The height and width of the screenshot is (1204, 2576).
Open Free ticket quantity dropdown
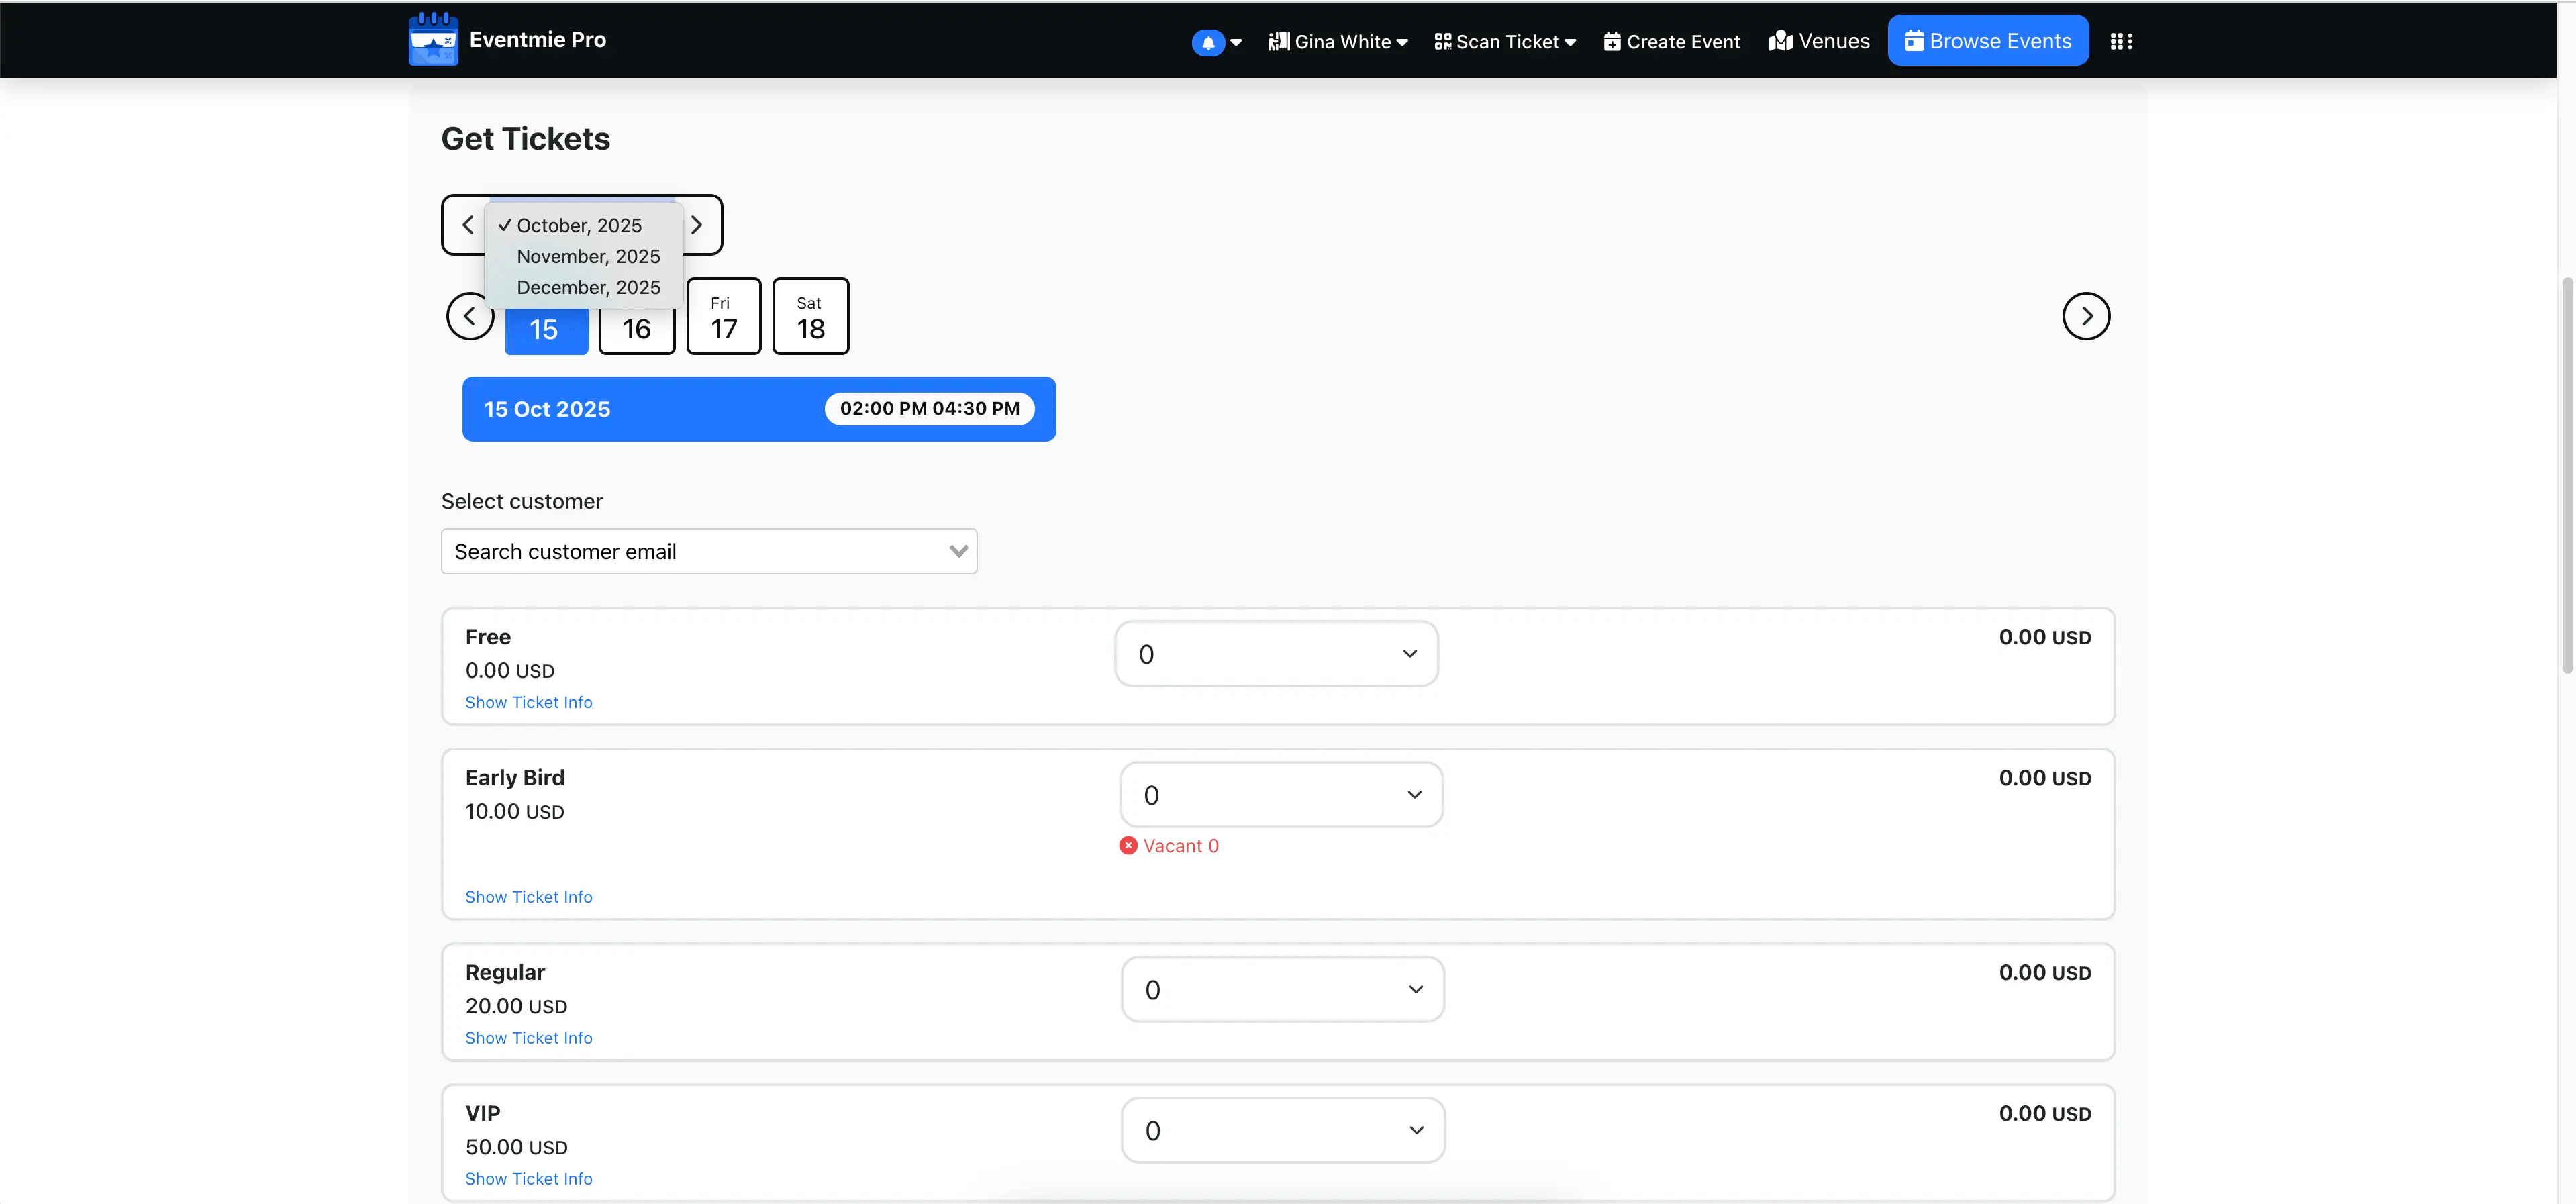coord(1276,654)
